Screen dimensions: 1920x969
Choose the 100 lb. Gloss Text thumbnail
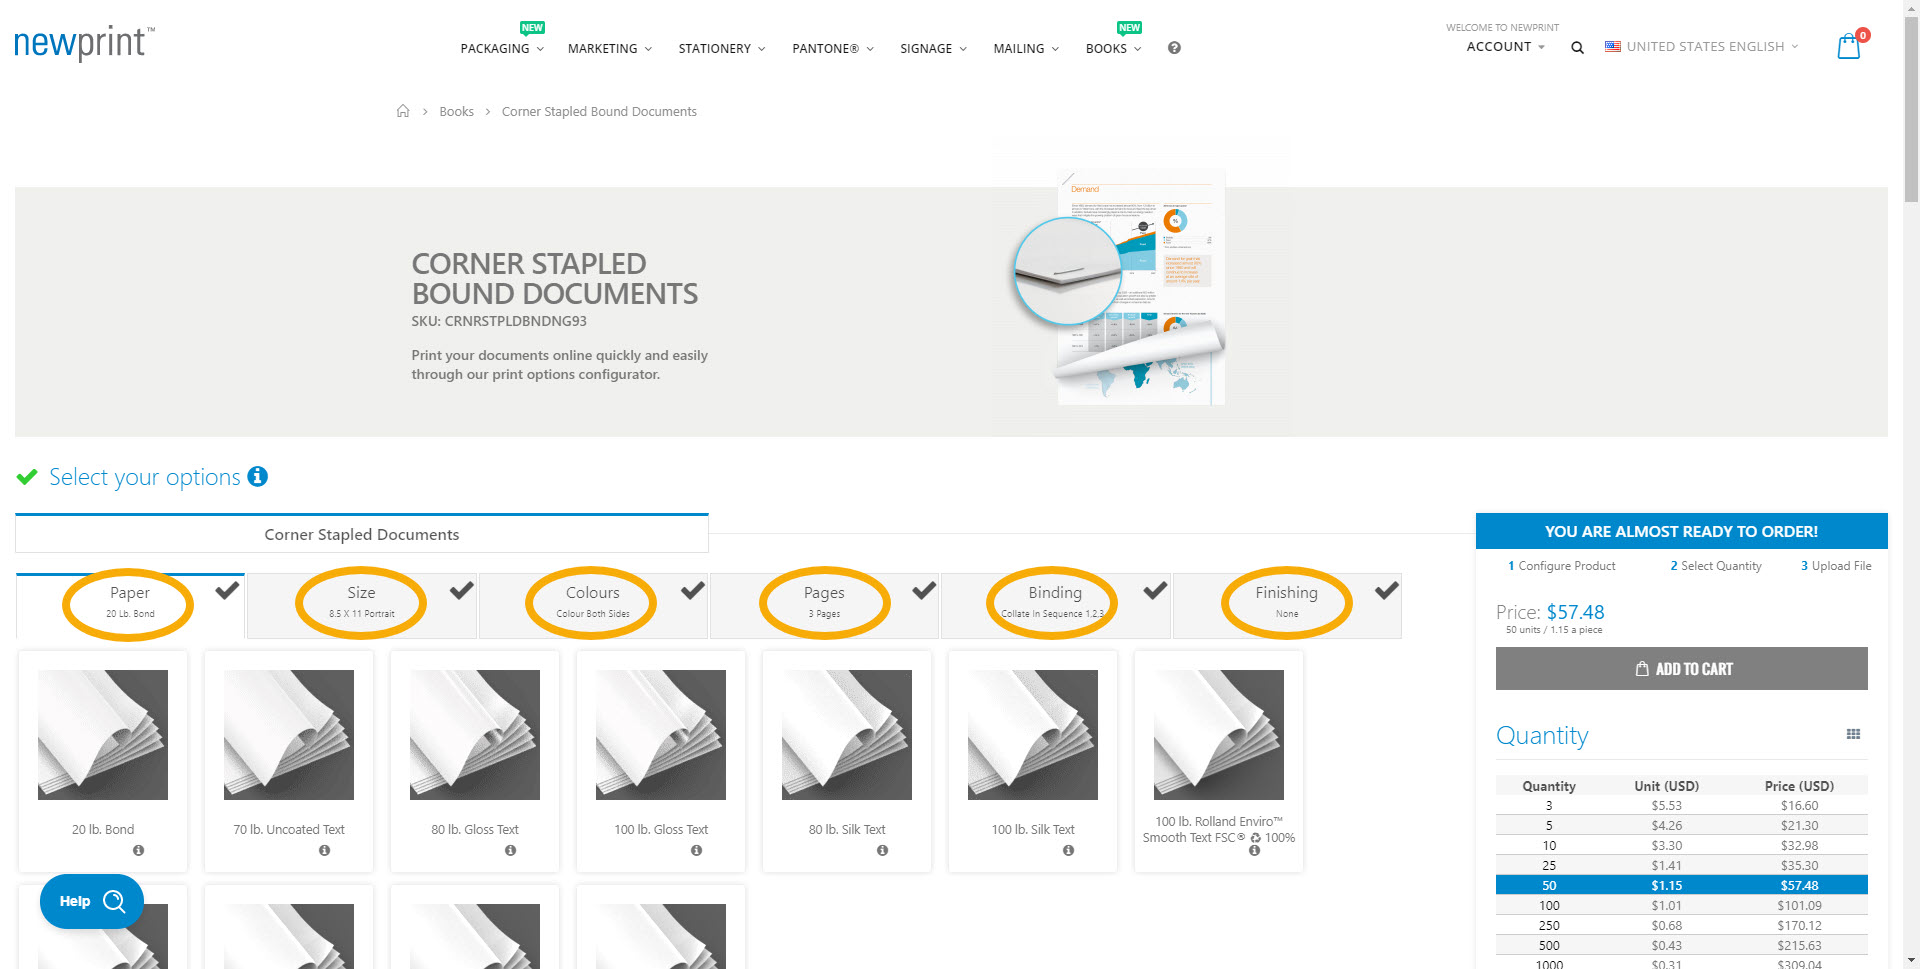[x=661, y=735]
